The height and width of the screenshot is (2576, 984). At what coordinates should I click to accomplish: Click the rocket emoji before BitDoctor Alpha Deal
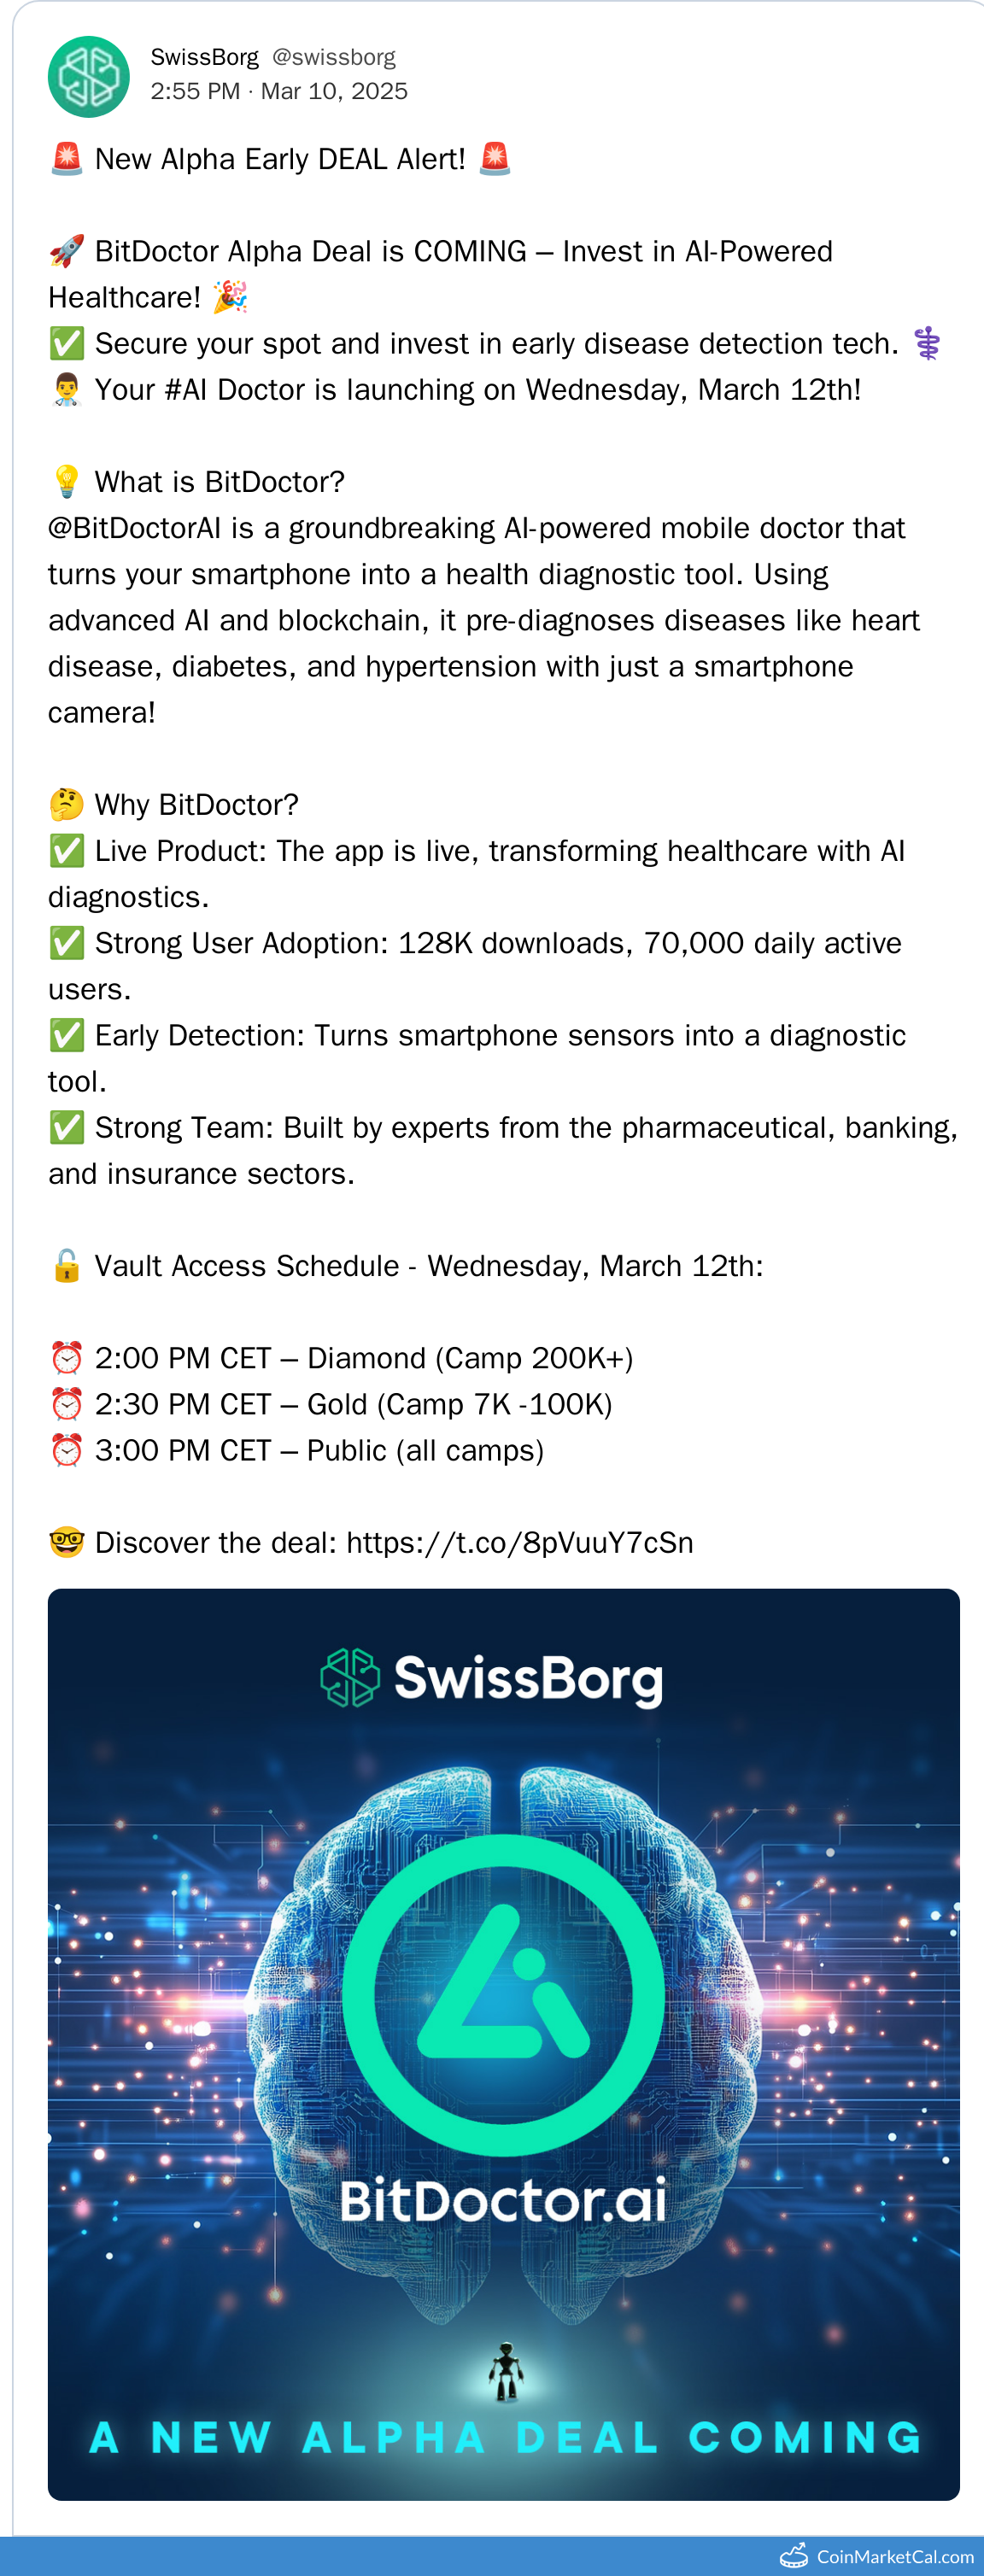[x=67, y=252]
